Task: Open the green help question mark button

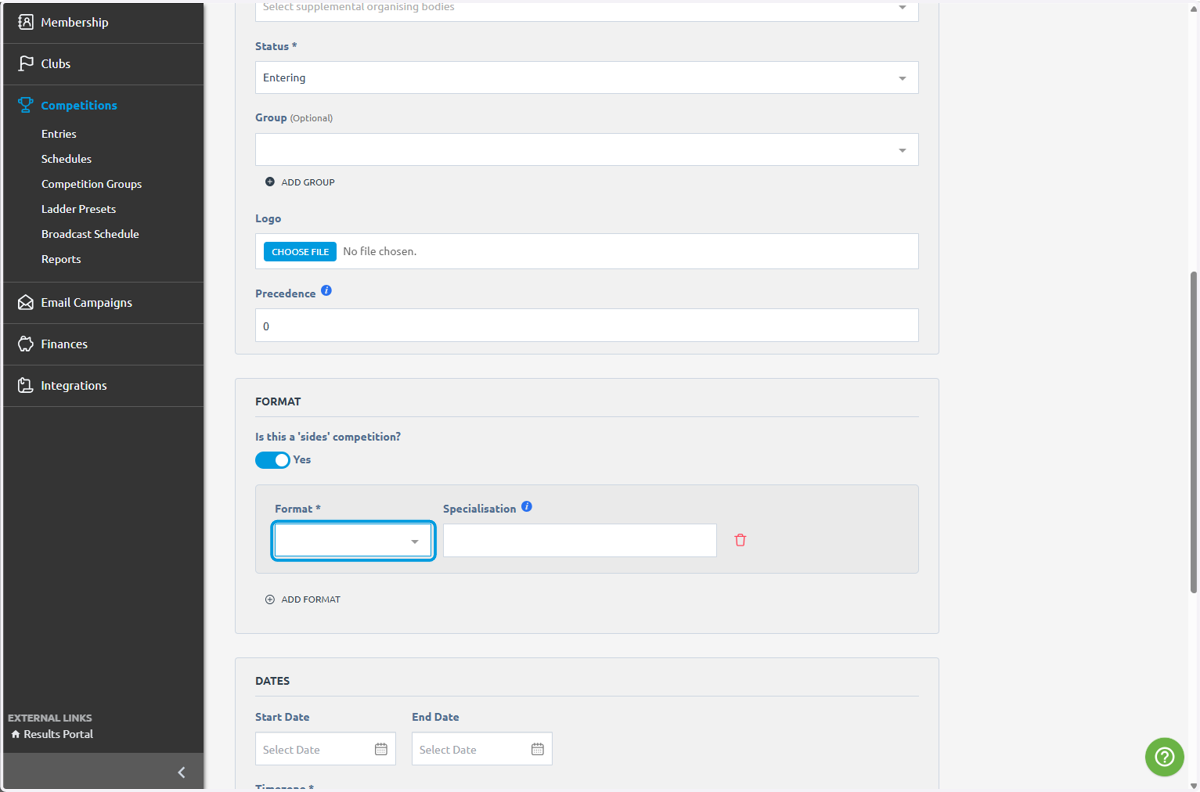Action: (x=1164, y=757)
